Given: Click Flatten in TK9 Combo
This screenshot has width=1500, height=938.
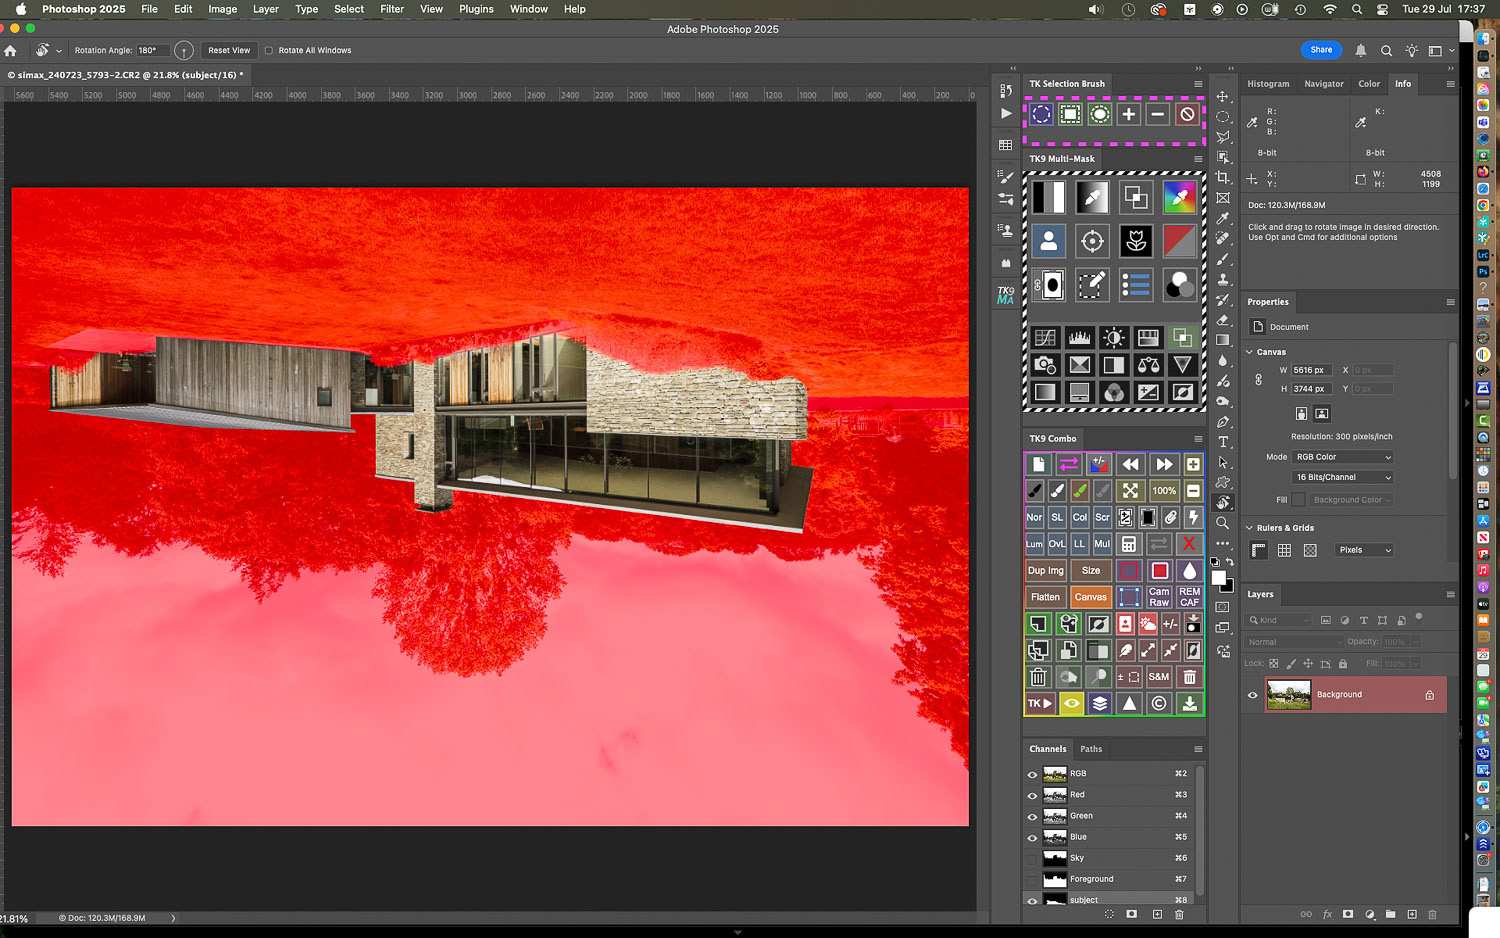Looking at the screenshot, I should [1045, 597].
